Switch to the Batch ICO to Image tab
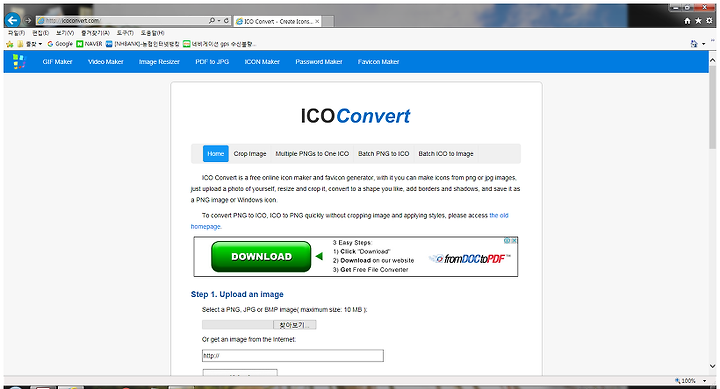The width and height of the screenshot is (720, 389). [x=446, y=154]
